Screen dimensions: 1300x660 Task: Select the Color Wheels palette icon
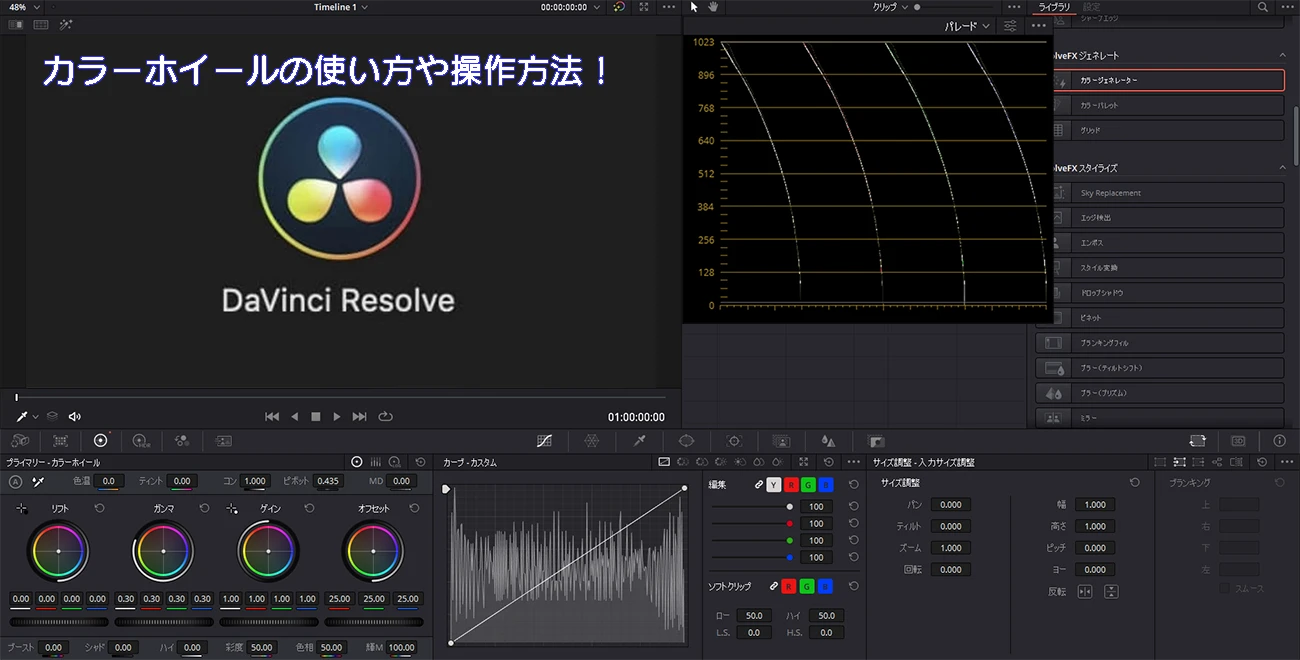click(x=100, y=440)
